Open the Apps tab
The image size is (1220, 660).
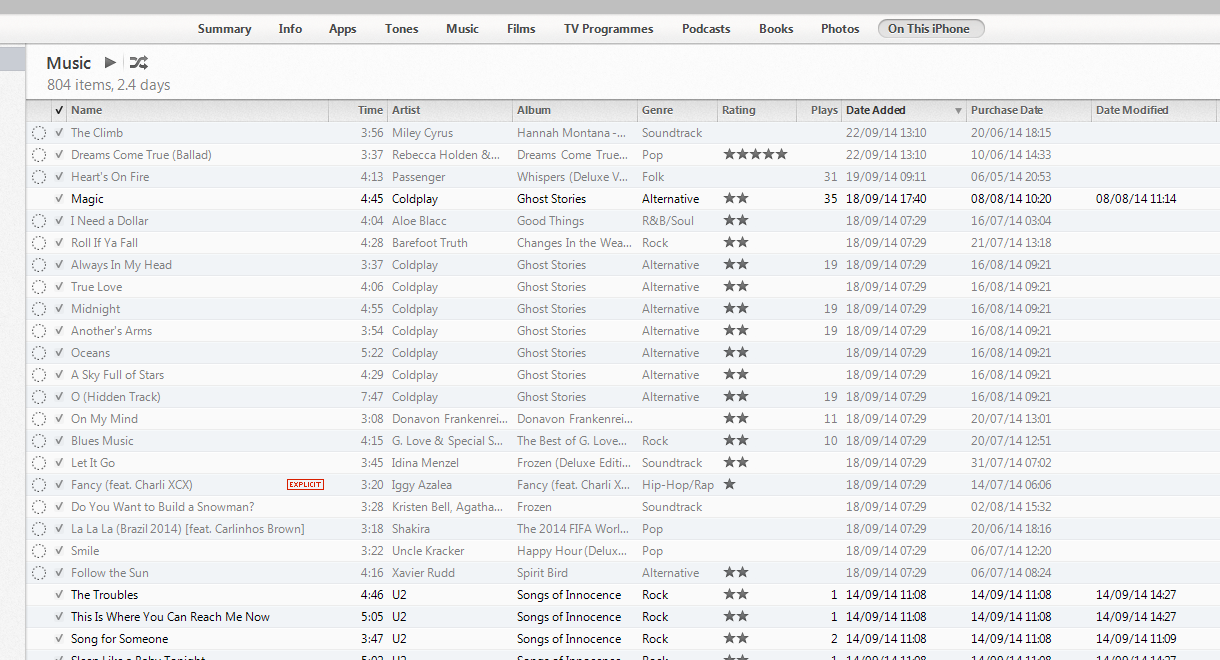(x=343, y=29)
